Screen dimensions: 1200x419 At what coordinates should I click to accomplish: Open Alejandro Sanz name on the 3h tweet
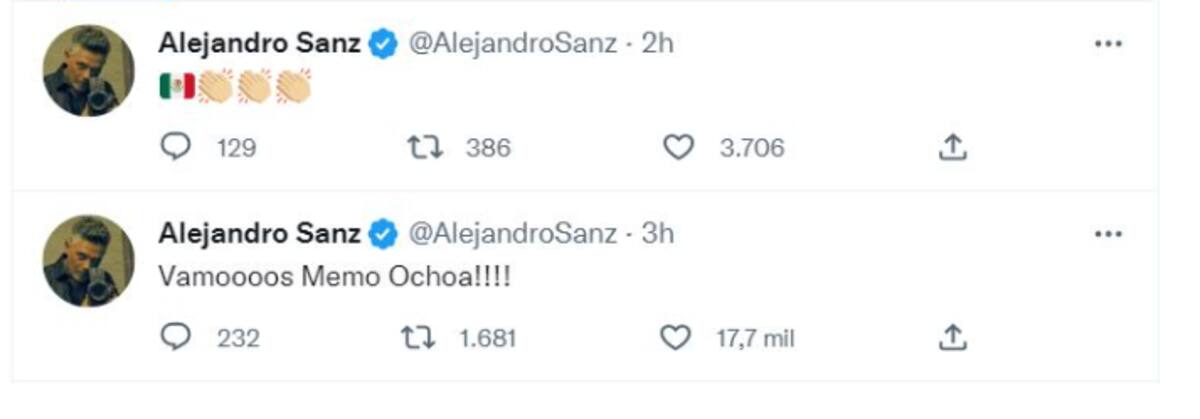260,234
